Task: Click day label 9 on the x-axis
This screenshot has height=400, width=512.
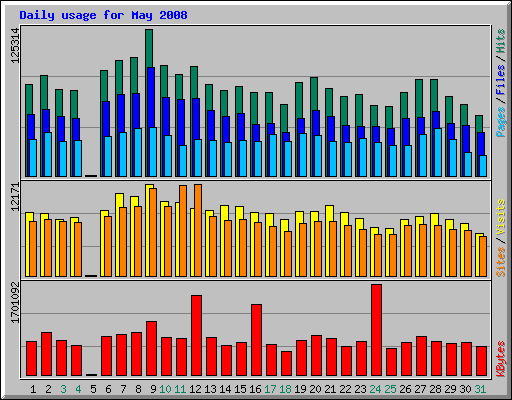Action: click(x=153, y=389)
